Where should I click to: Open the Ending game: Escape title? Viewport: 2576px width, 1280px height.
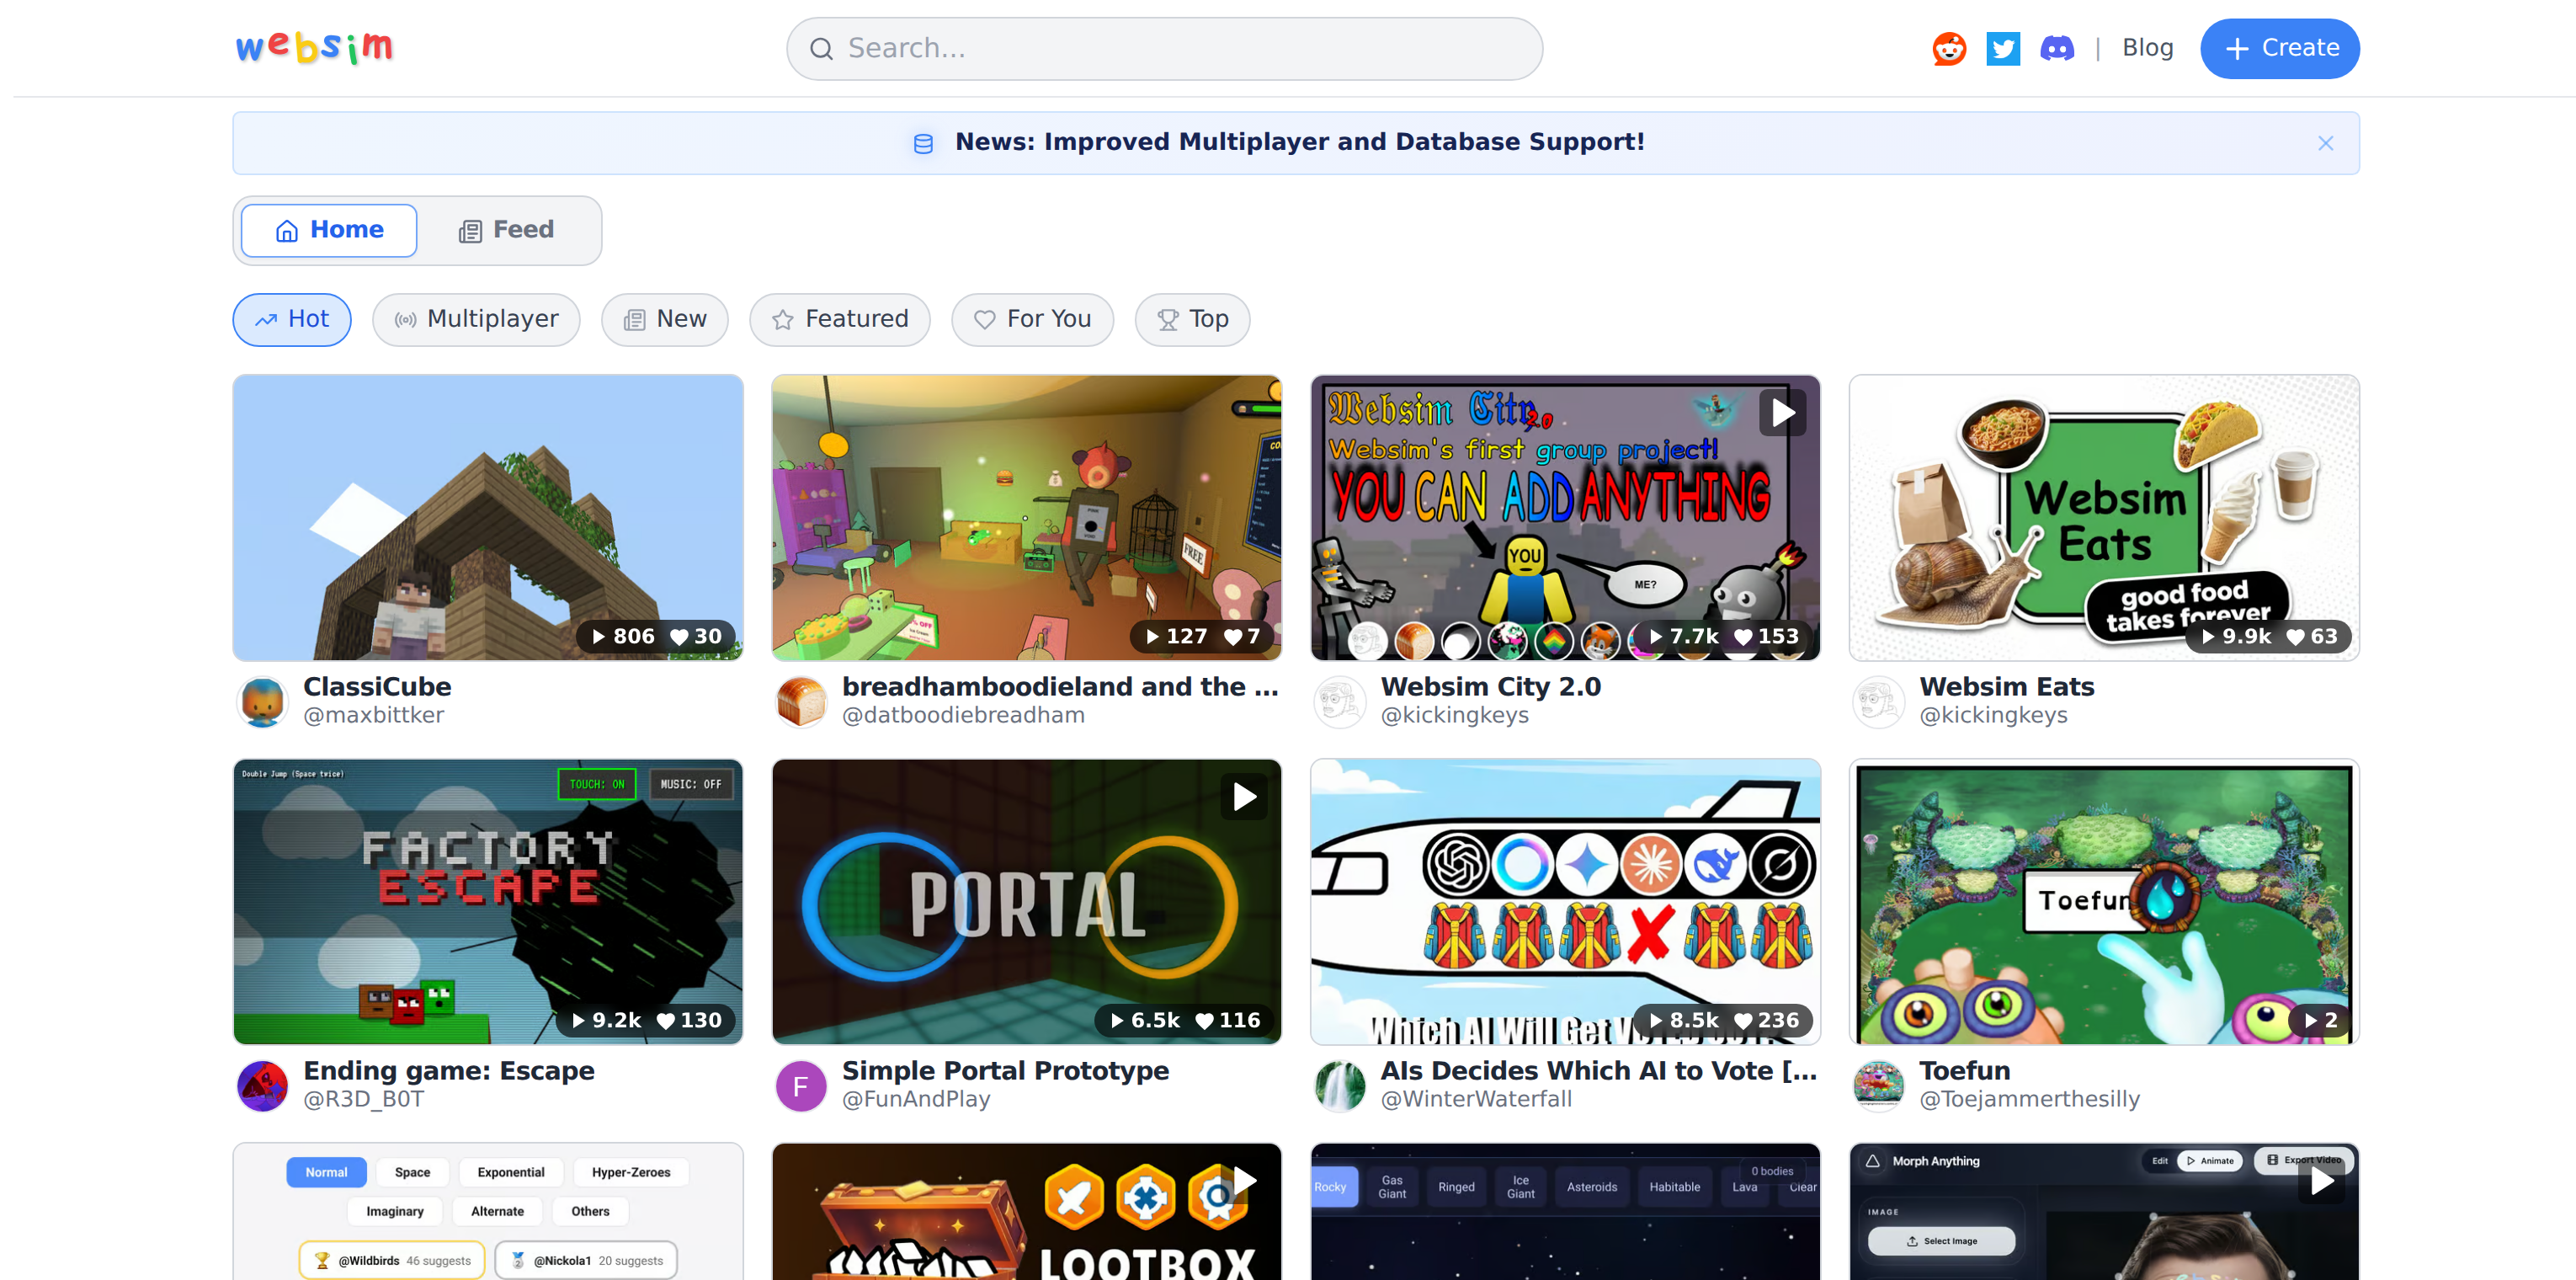pyautogui.click(x=449, y=1071)
